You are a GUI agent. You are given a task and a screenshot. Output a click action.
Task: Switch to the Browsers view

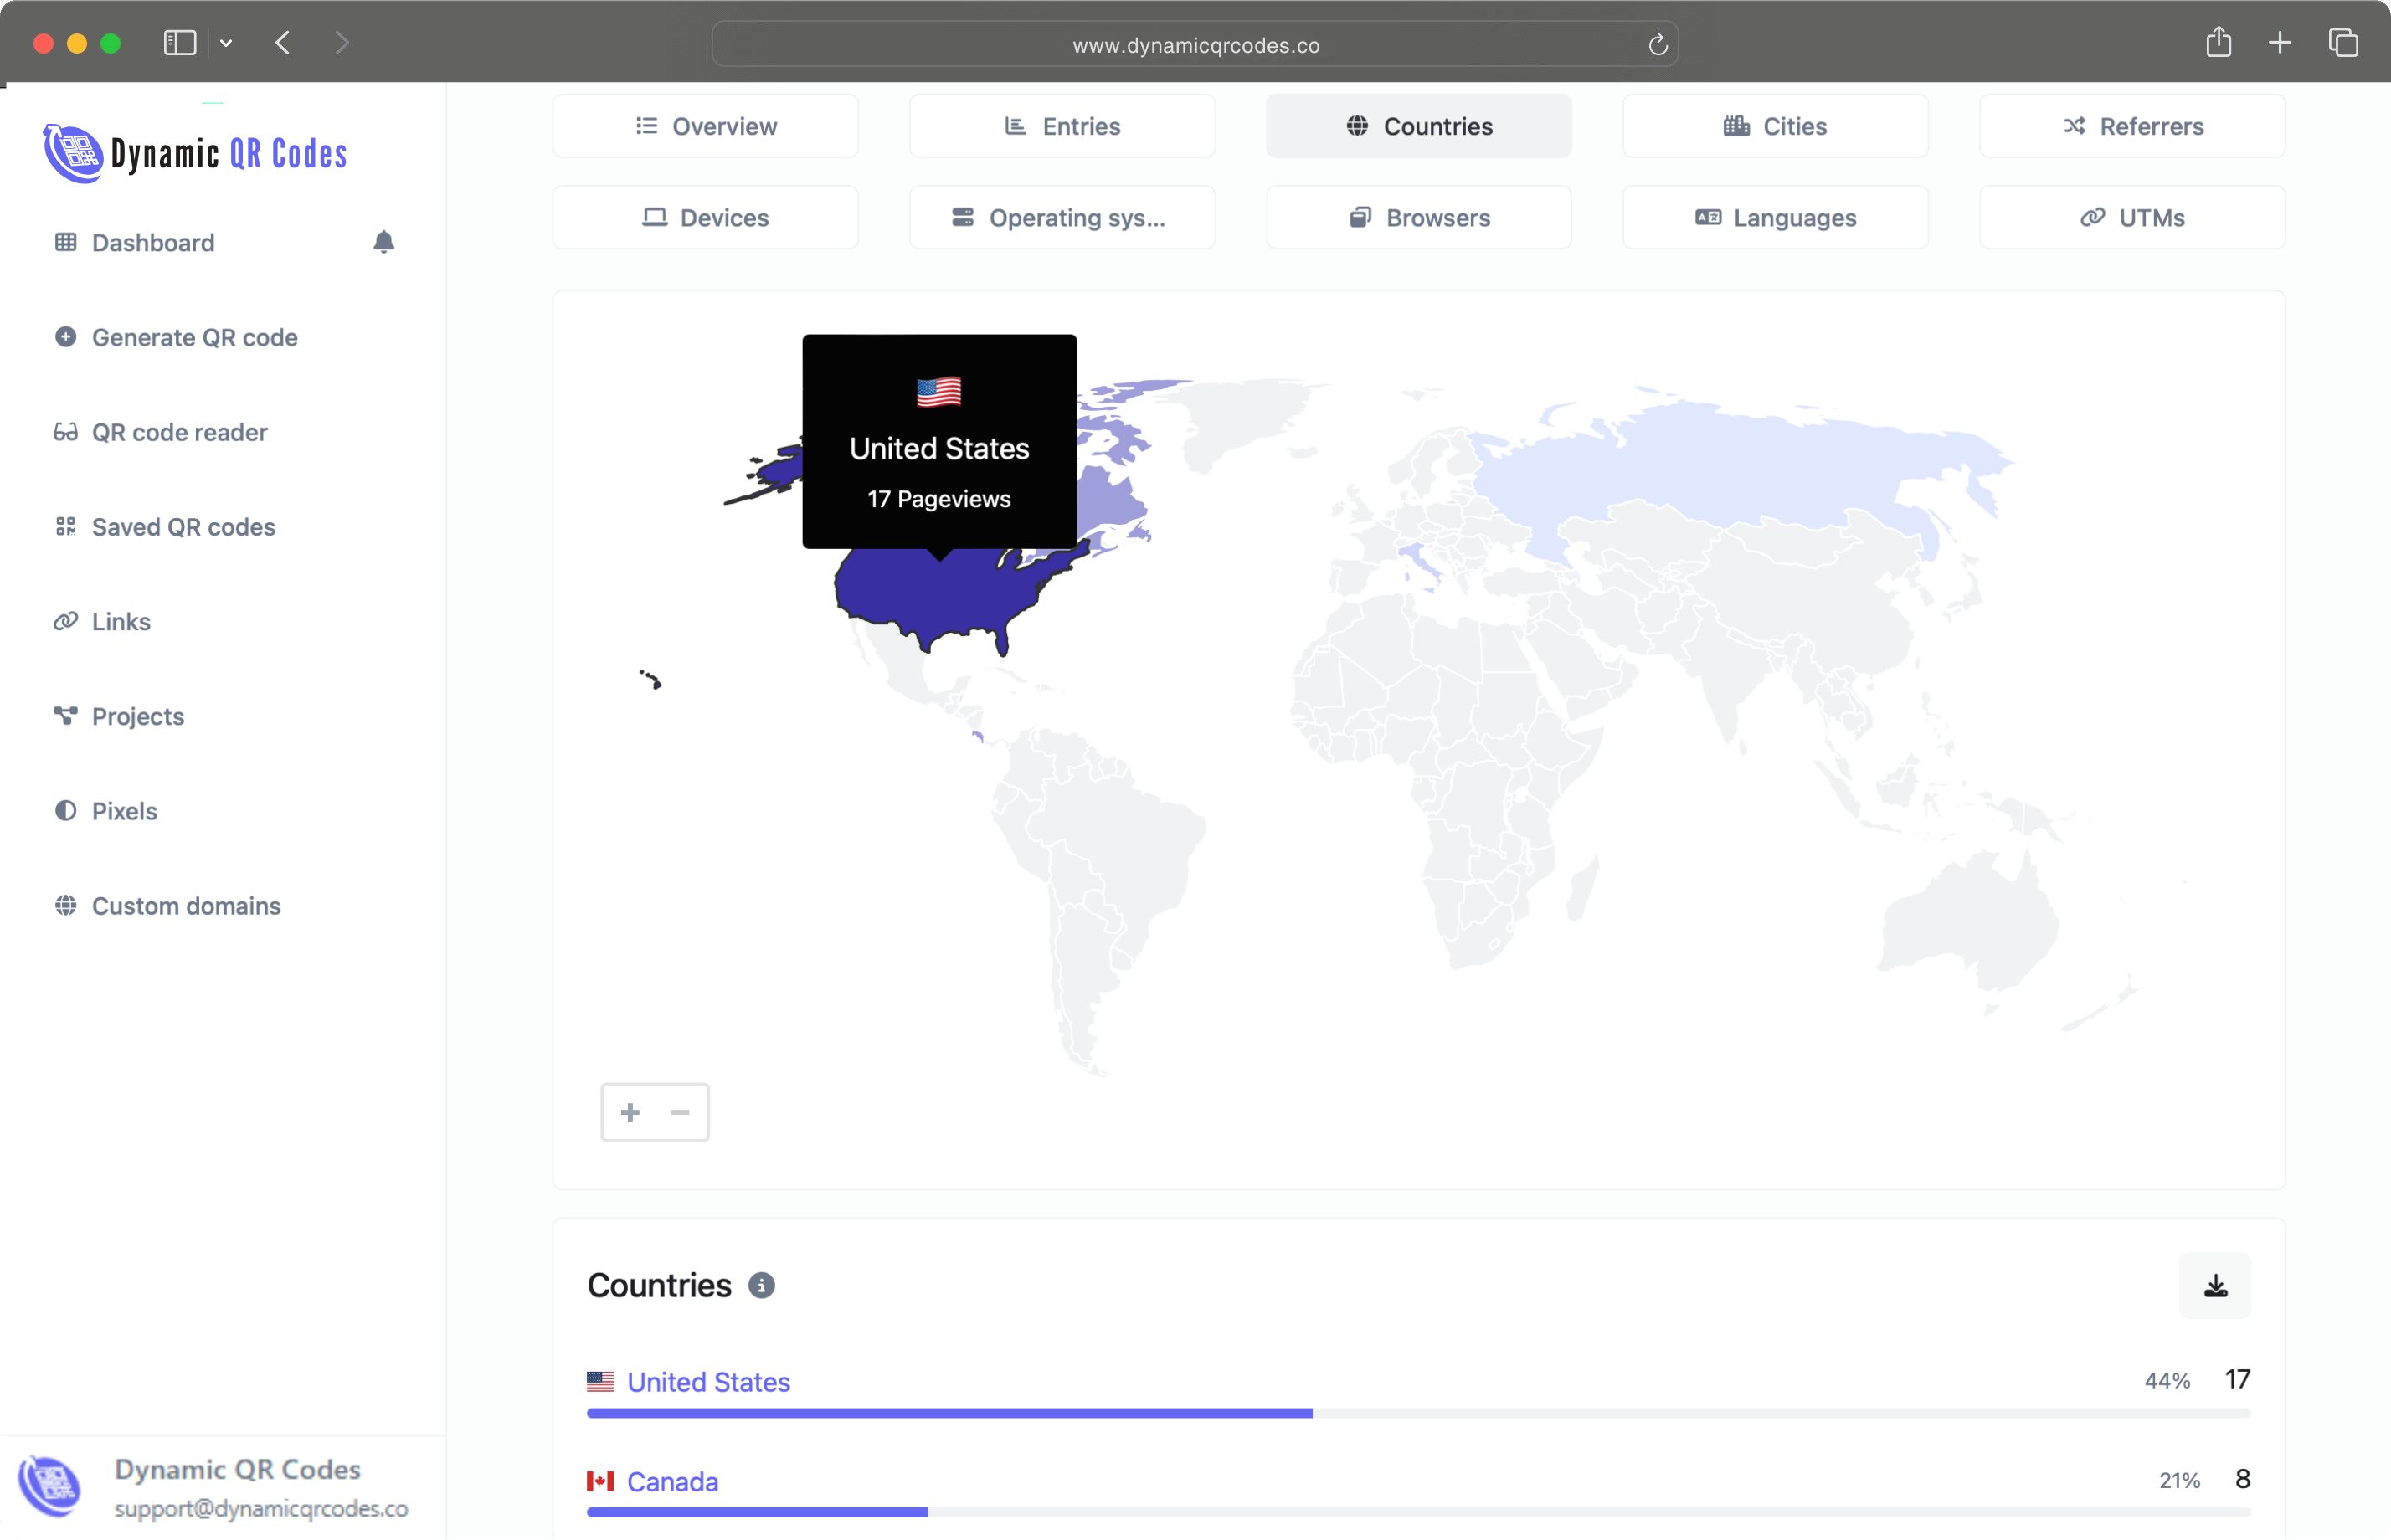pos(1418,217)
